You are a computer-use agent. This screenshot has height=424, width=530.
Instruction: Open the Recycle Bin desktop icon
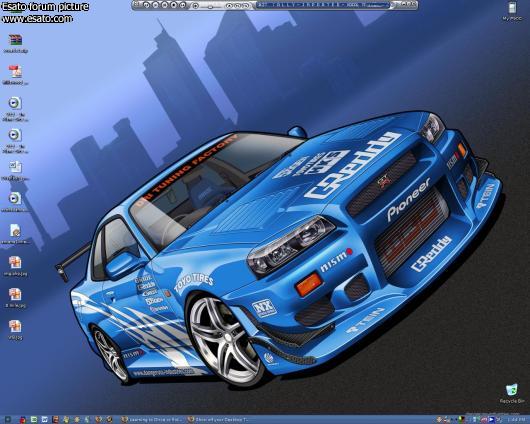(x=512, y=394)
